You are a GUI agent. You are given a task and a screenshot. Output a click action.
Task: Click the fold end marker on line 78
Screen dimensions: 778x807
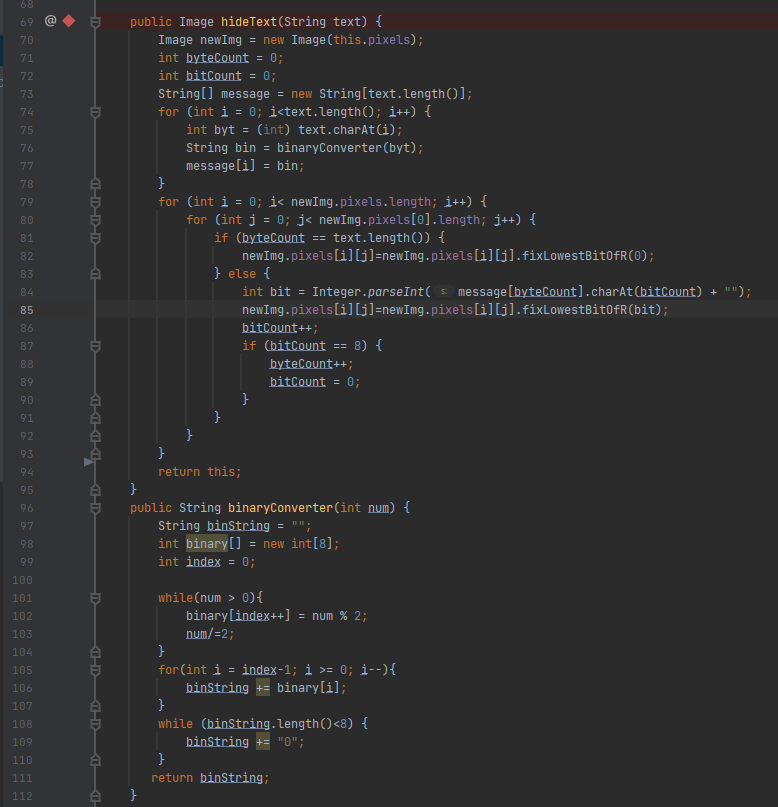click(x=95, y=184)
